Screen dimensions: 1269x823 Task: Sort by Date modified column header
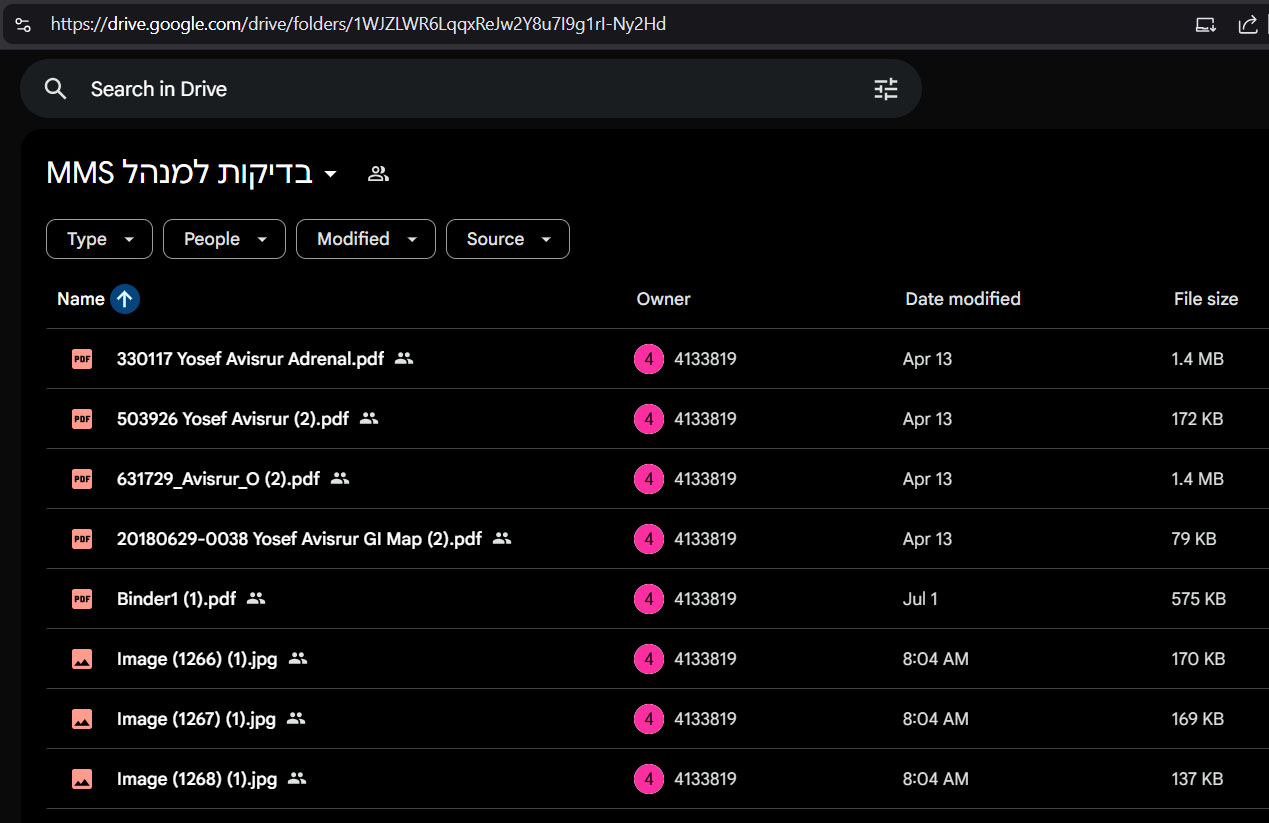tap(962, 299)
